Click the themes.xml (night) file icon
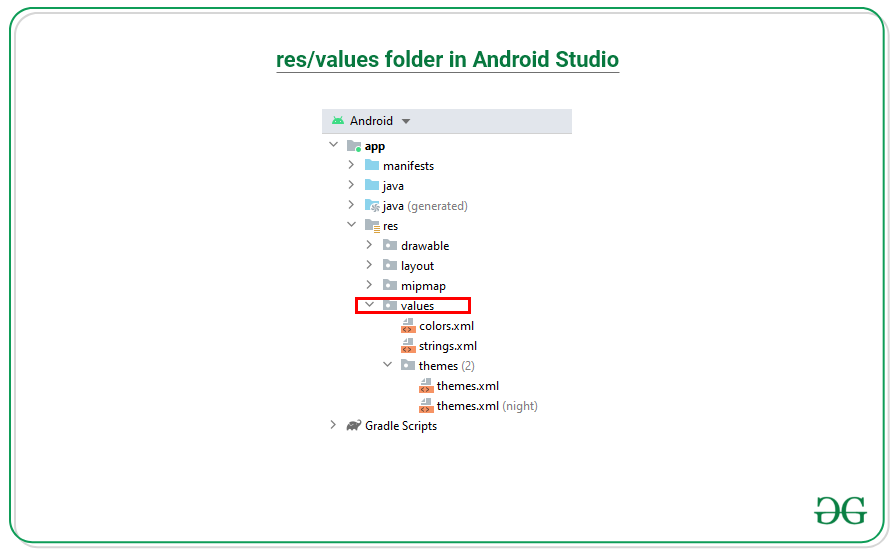894x551 pixels. (426, 406)
